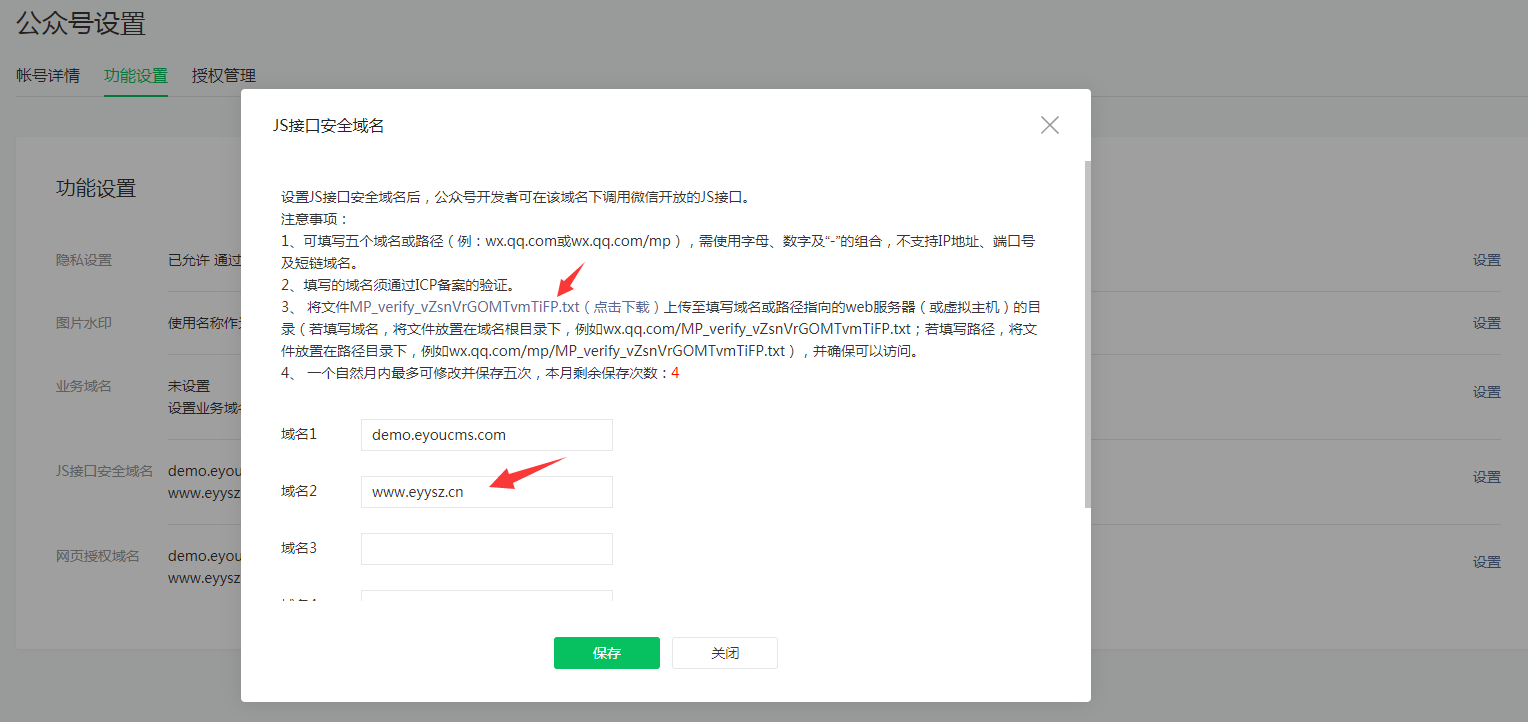This screenshot has height=722, width=1528.
Task: Click the 关闭 button in the dialog
Action: tap(724, 652)
